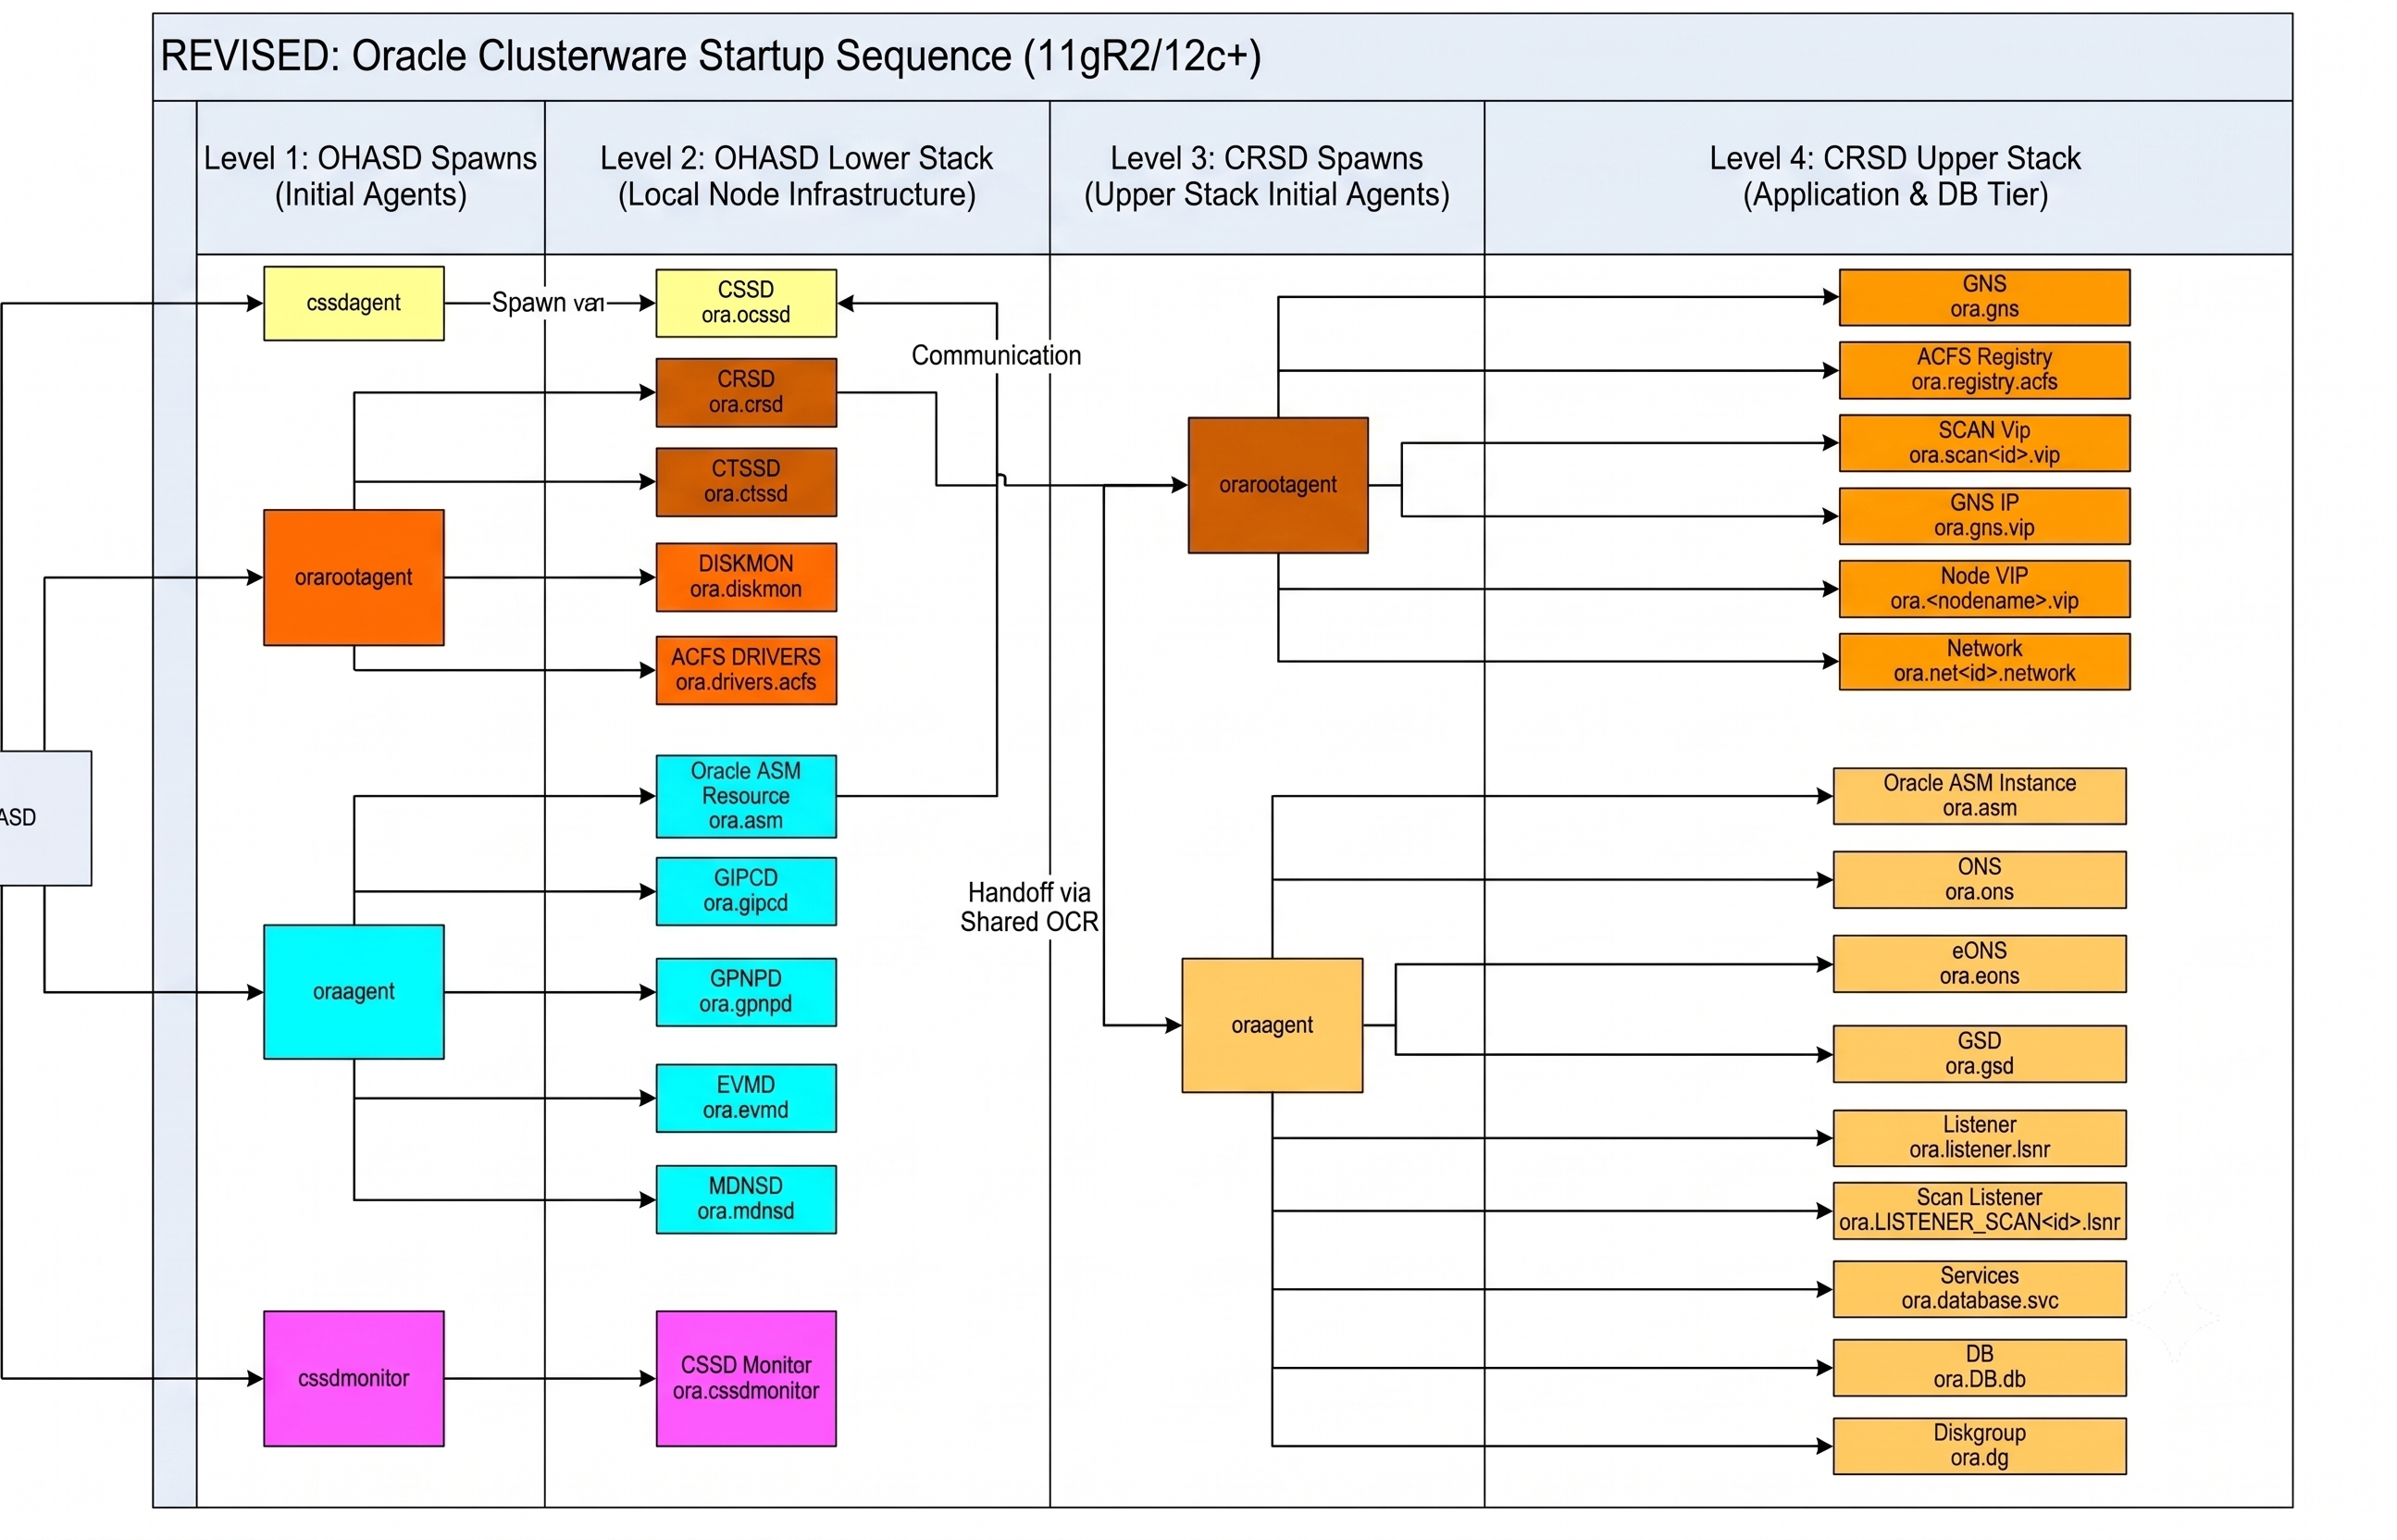Click the 'Handoff via Shared OCR' label
Viewport: 2397px width, 1540px height.
(x=1029, y=907)
